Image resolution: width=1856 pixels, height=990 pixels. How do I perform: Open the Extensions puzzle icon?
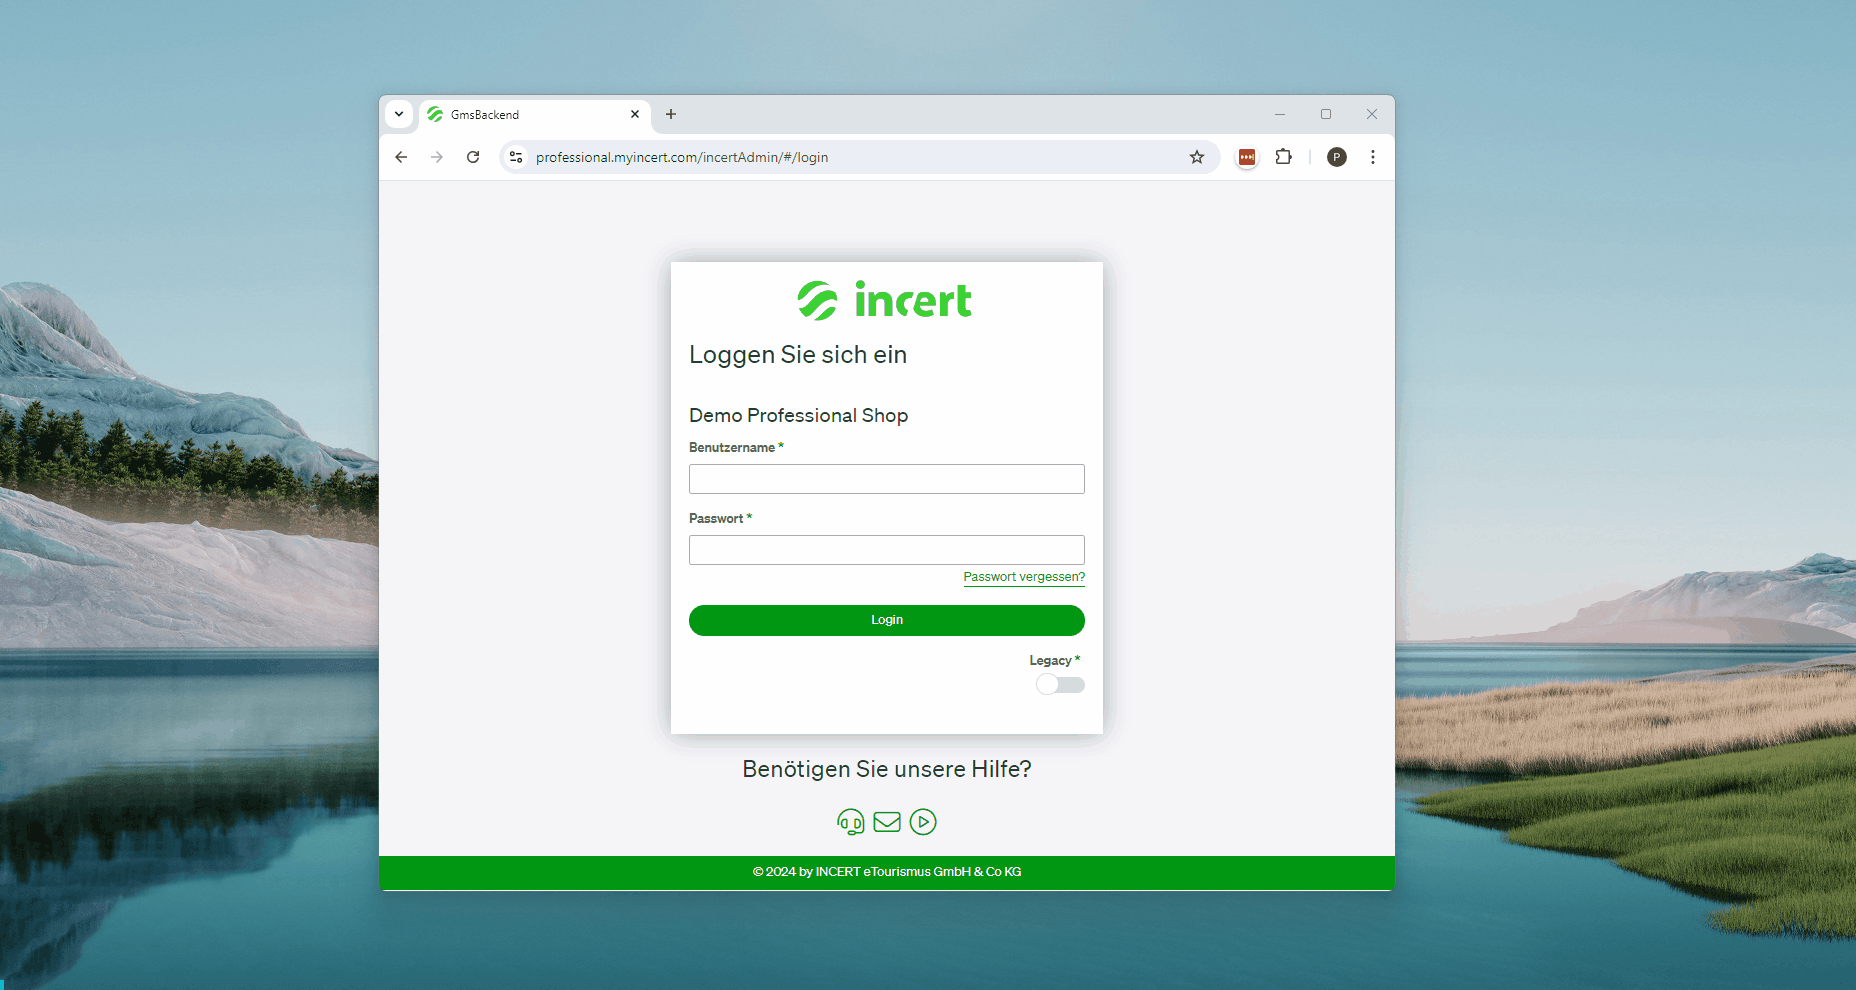pyautogui.click(x=1284, y=157)
